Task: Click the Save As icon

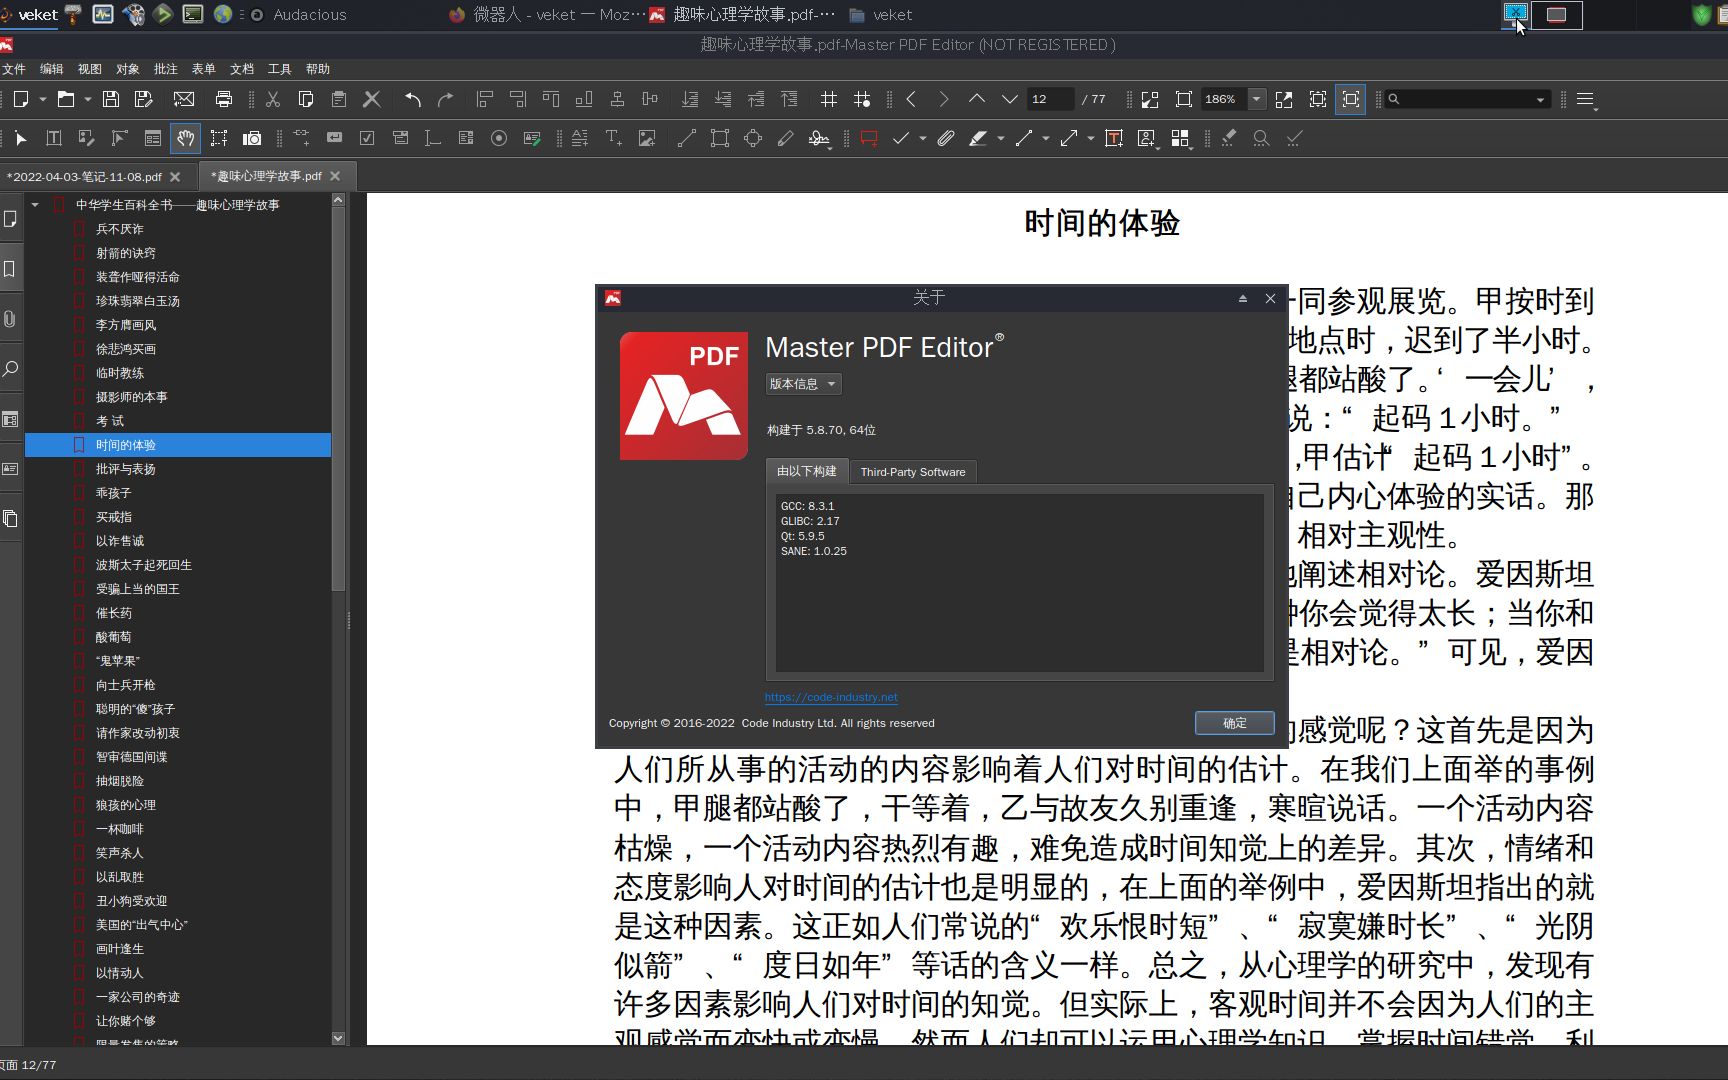Action: tap(144, 99)
